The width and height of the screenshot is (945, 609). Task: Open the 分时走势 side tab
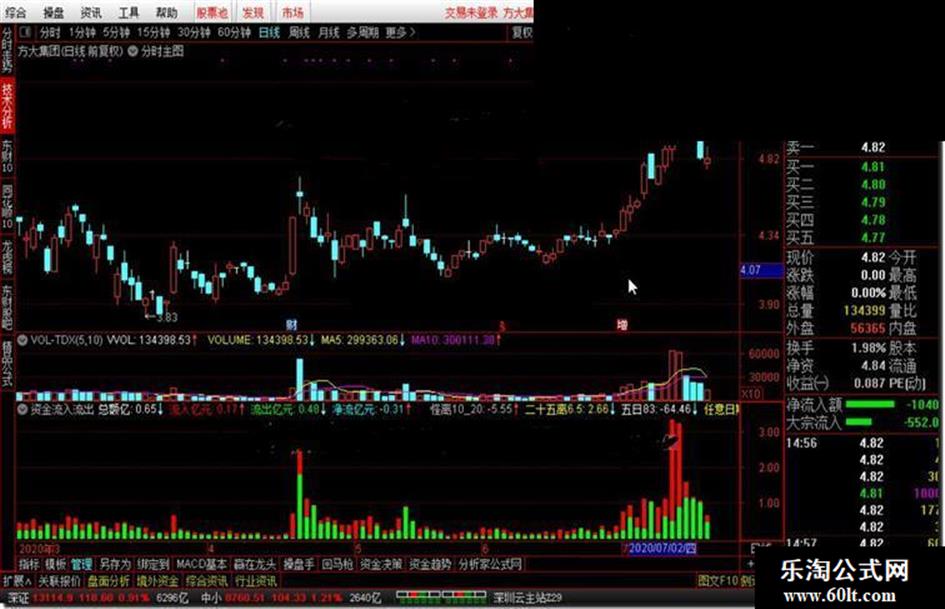point(7,52)
